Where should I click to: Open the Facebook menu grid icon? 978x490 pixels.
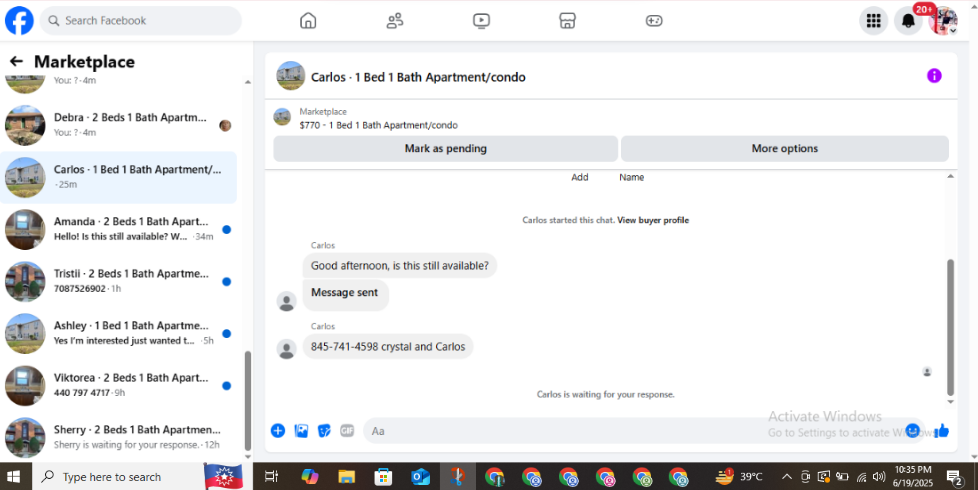(x=874, y=21)
